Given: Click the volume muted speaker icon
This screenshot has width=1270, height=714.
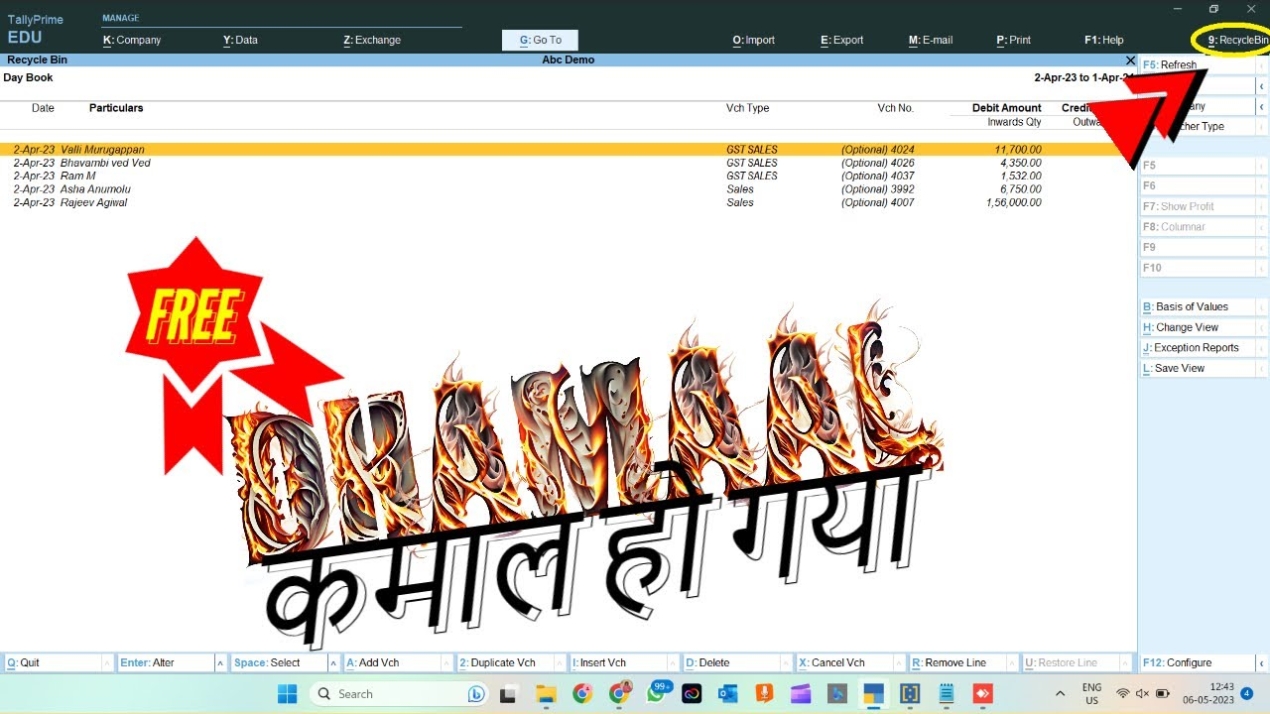Looking at the screenshot, I should (1142, 693).
